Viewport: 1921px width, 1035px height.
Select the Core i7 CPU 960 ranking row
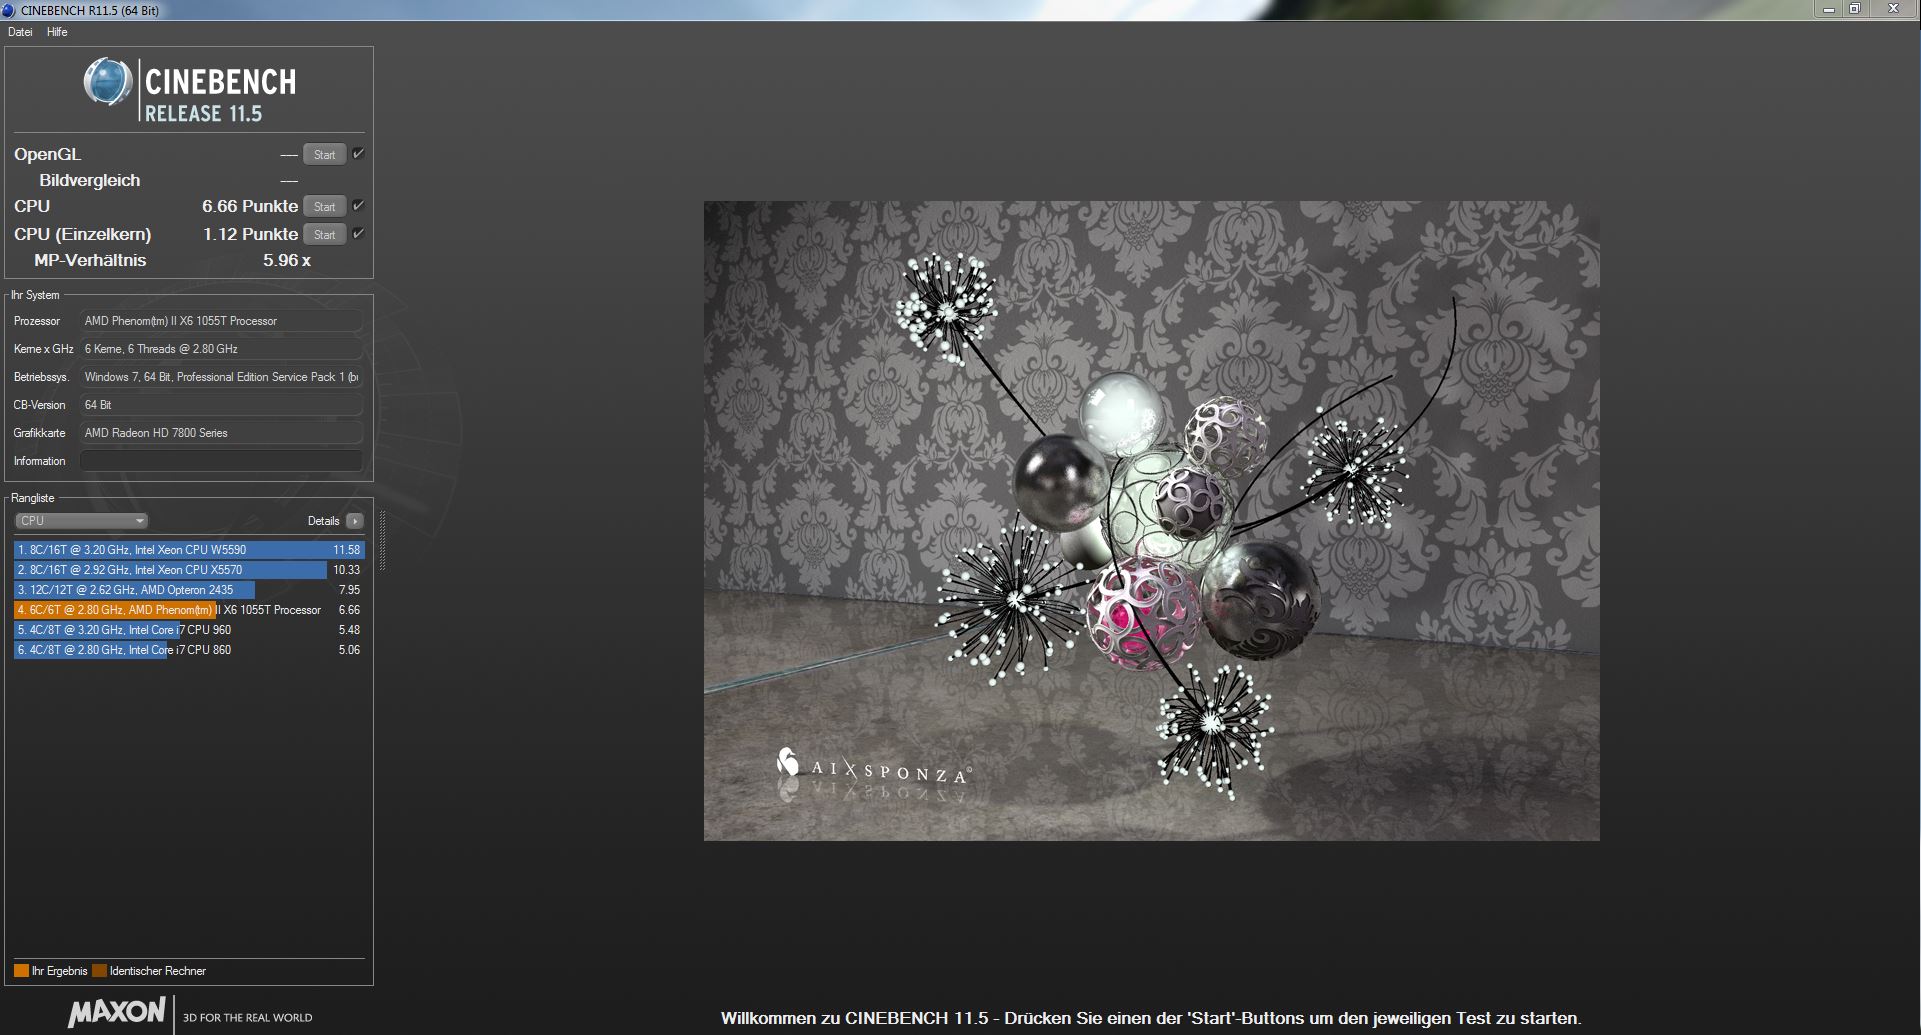click(x=189, y=630)
